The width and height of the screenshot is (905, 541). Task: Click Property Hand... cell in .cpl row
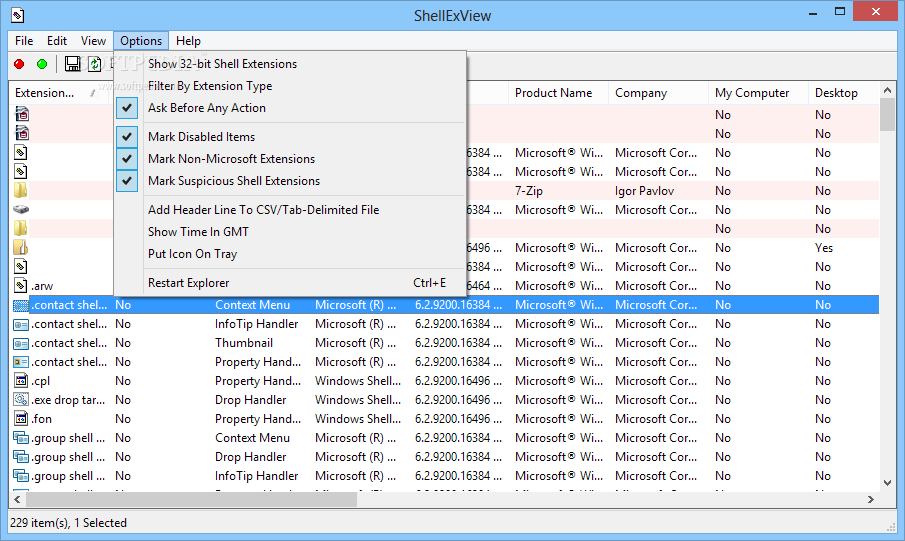[x=258, y=381]
